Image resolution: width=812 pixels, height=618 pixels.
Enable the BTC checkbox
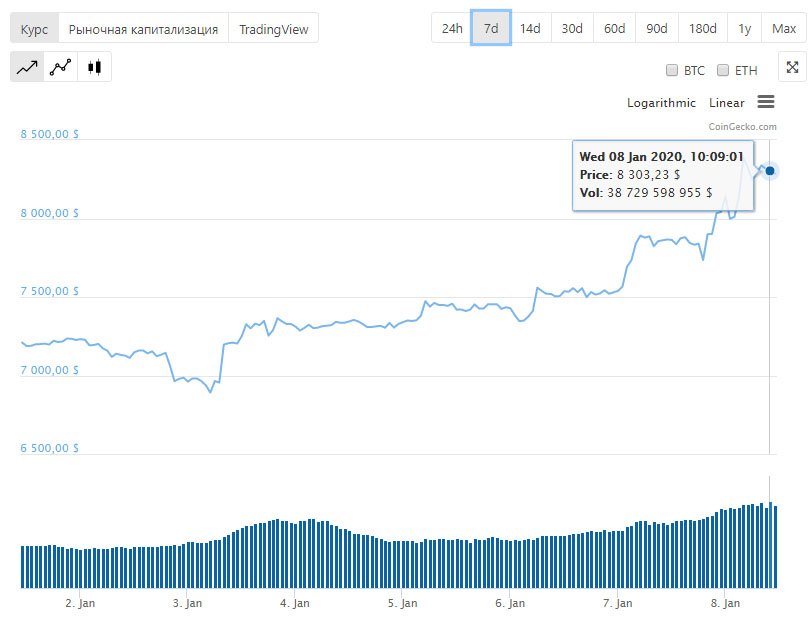pyautogui.click(x=672, y=71)
